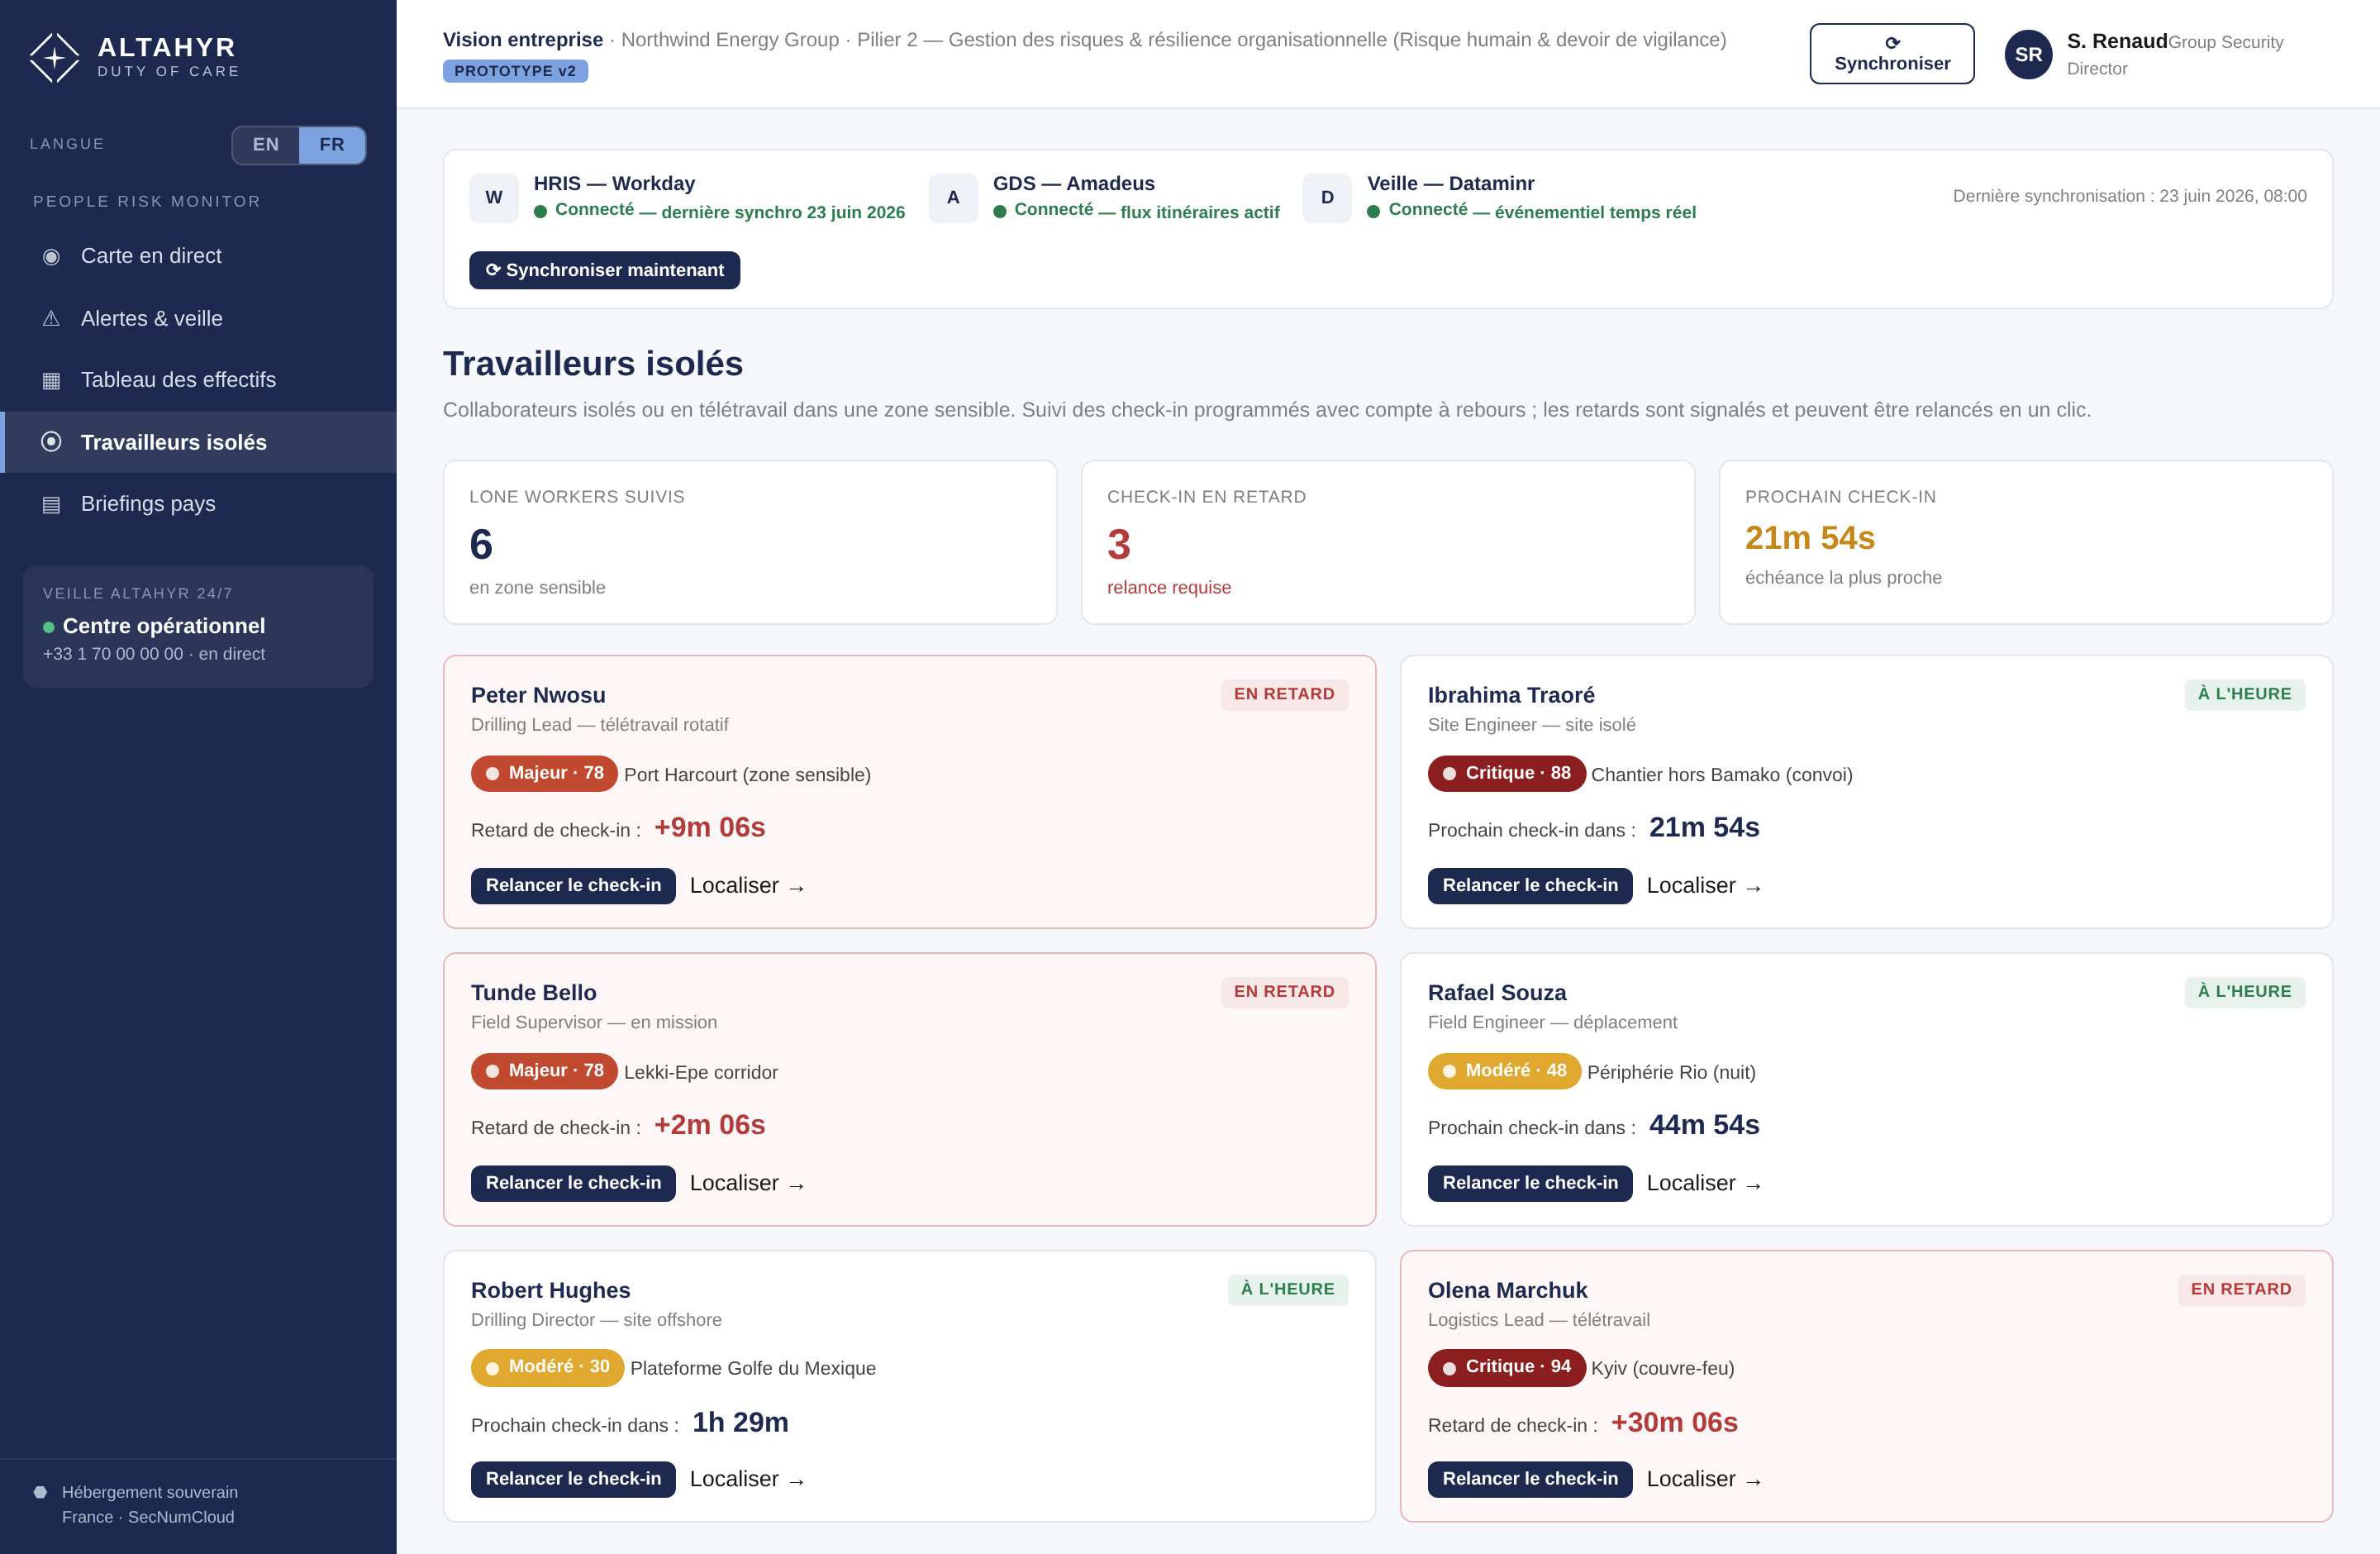
Task: Relaunch check-in for Peter Nwosu
Action: pos(573,886)
